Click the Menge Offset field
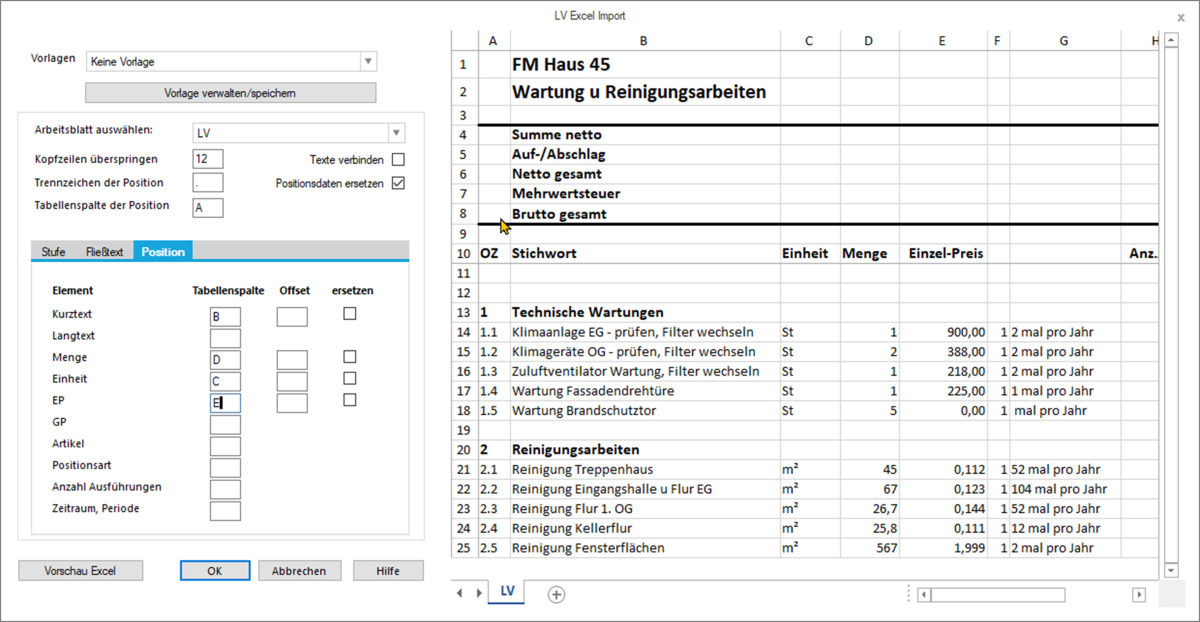Viewport: 1200px width, 622px height. 292,360
